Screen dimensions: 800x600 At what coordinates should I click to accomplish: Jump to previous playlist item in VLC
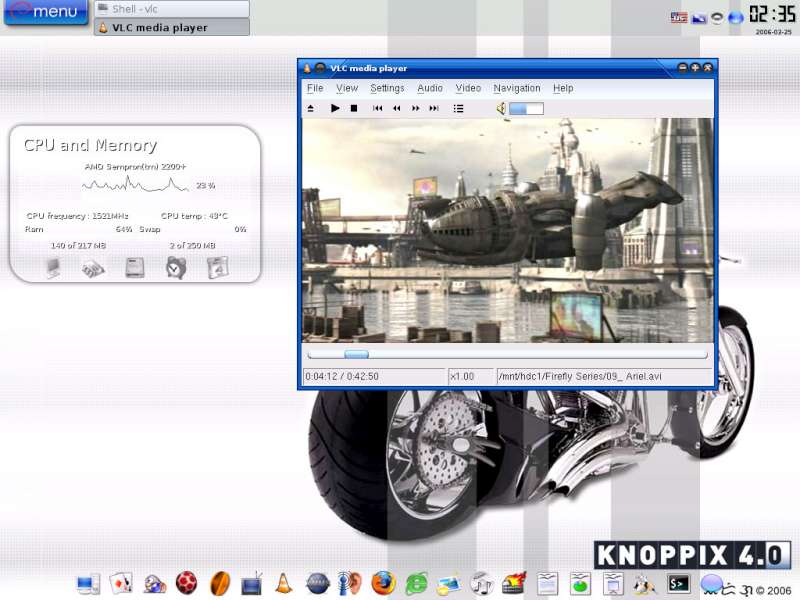click(x=378, y=108)
